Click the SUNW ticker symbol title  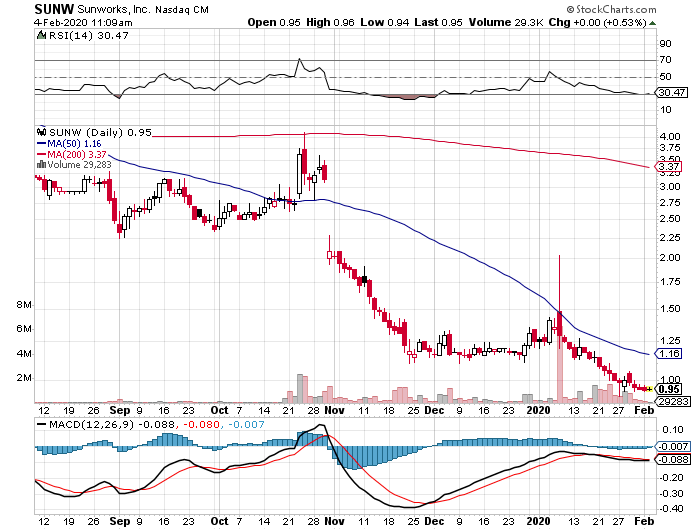(54, 9)
